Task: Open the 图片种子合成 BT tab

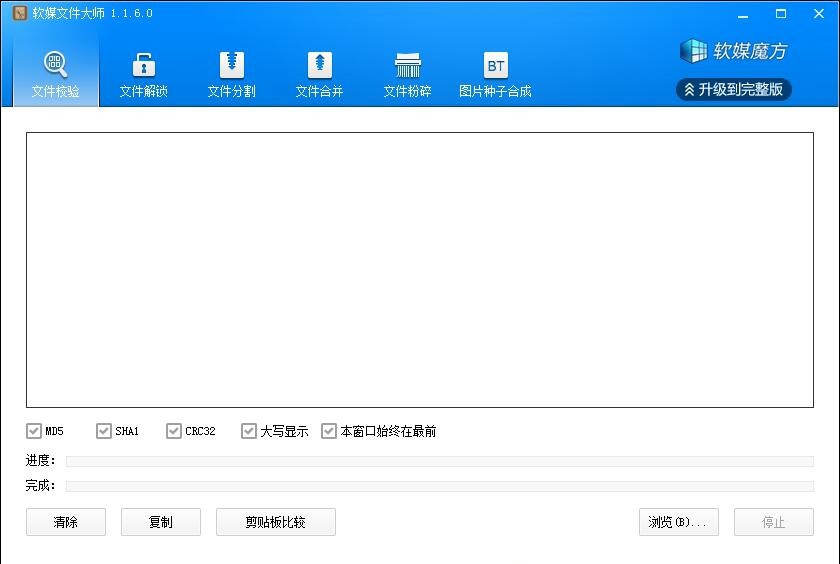Action: [495, 74]
